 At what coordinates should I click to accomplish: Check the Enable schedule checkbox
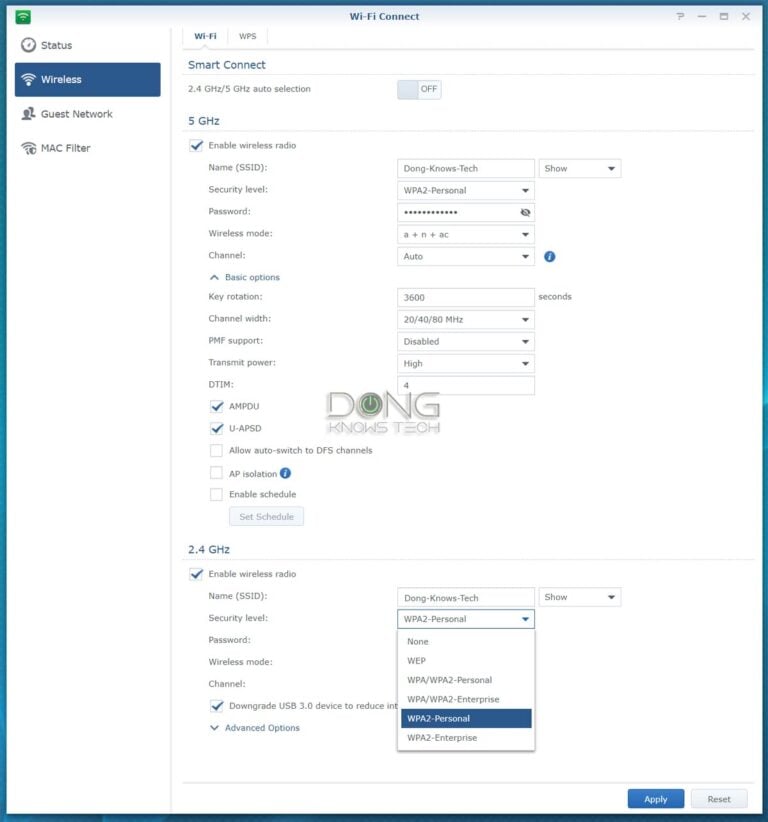click(x=216, y=495)
